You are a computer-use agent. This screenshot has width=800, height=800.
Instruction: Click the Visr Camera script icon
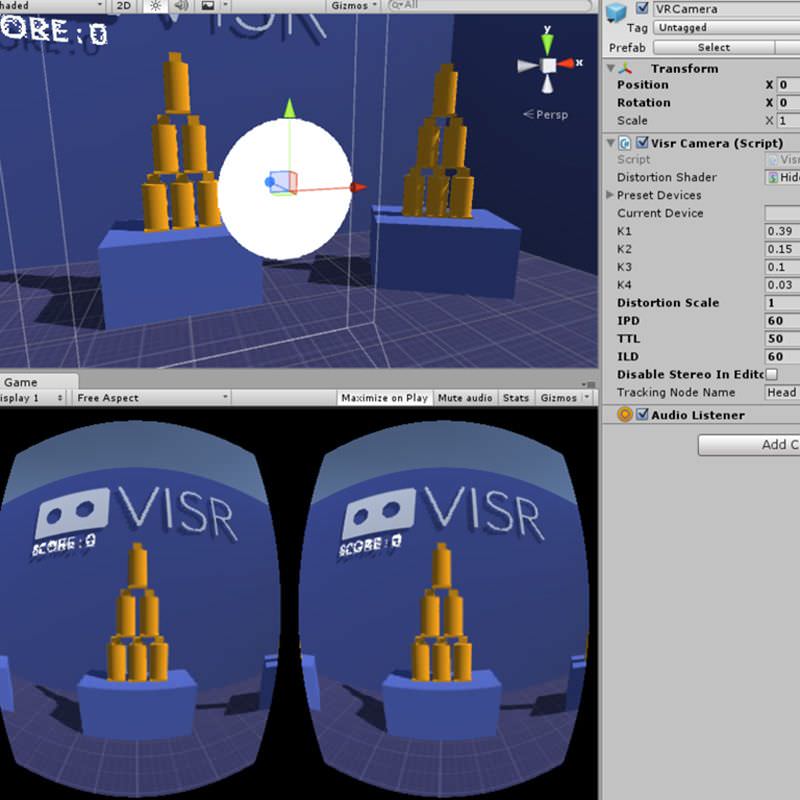[x=625, y=143]
